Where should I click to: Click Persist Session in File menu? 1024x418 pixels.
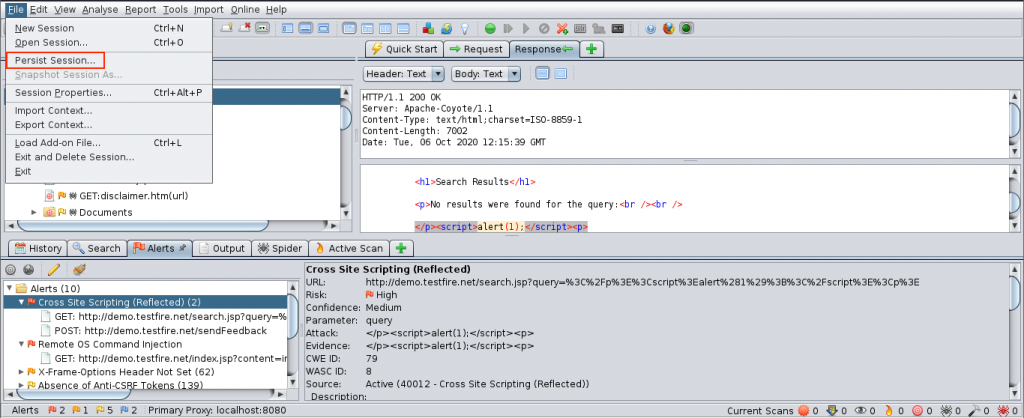tap(55, 60)
